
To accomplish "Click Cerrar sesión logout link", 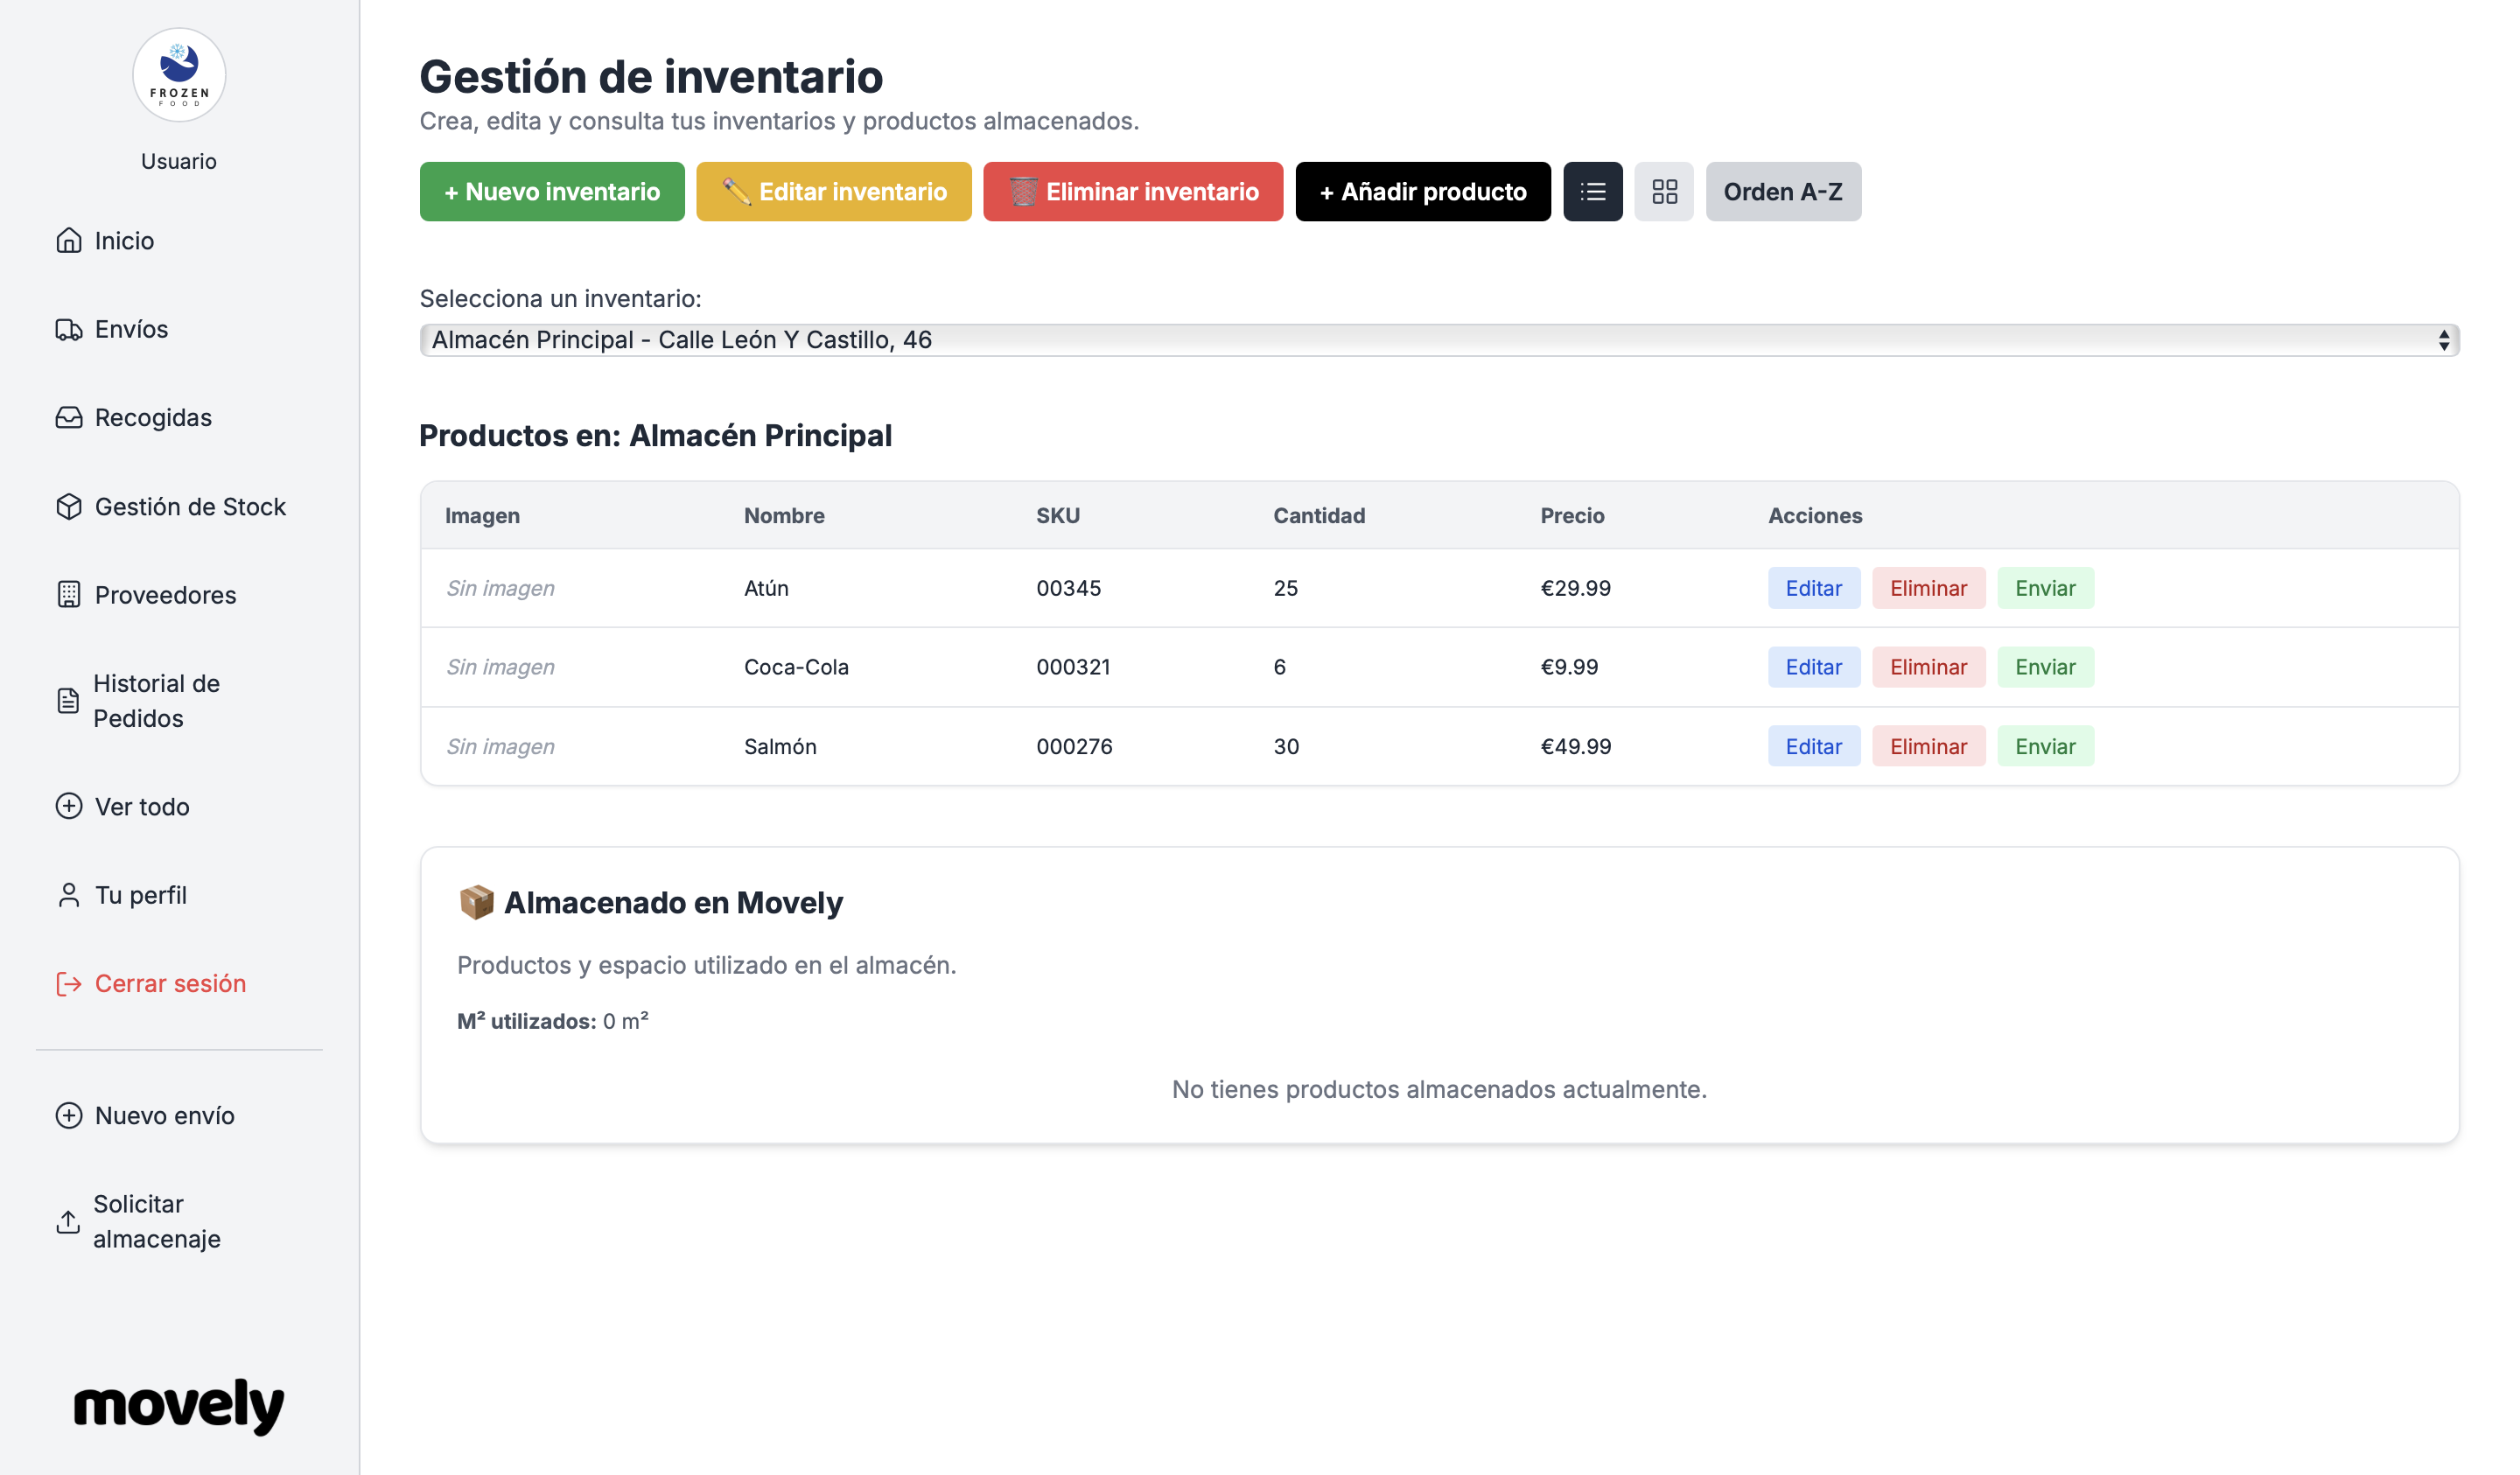I will [x=170, y=983].
